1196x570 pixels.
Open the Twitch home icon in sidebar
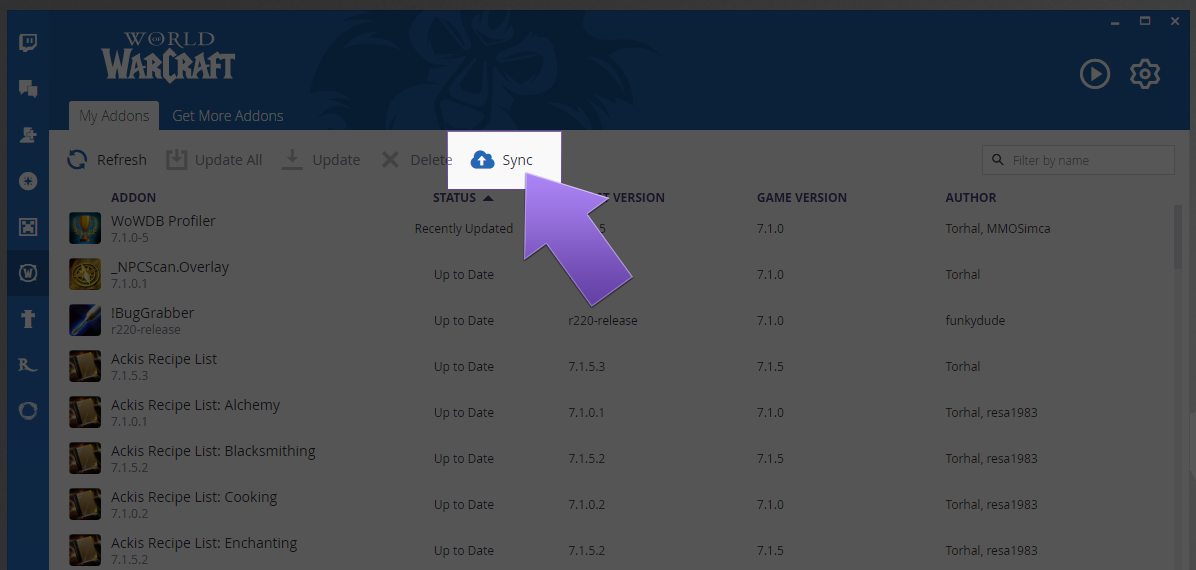[28, 43]
